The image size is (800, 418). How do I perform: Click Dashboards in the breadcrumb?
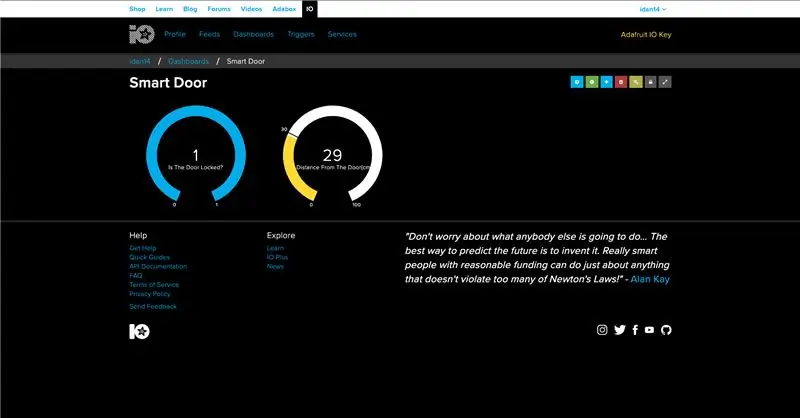(188, 61)
